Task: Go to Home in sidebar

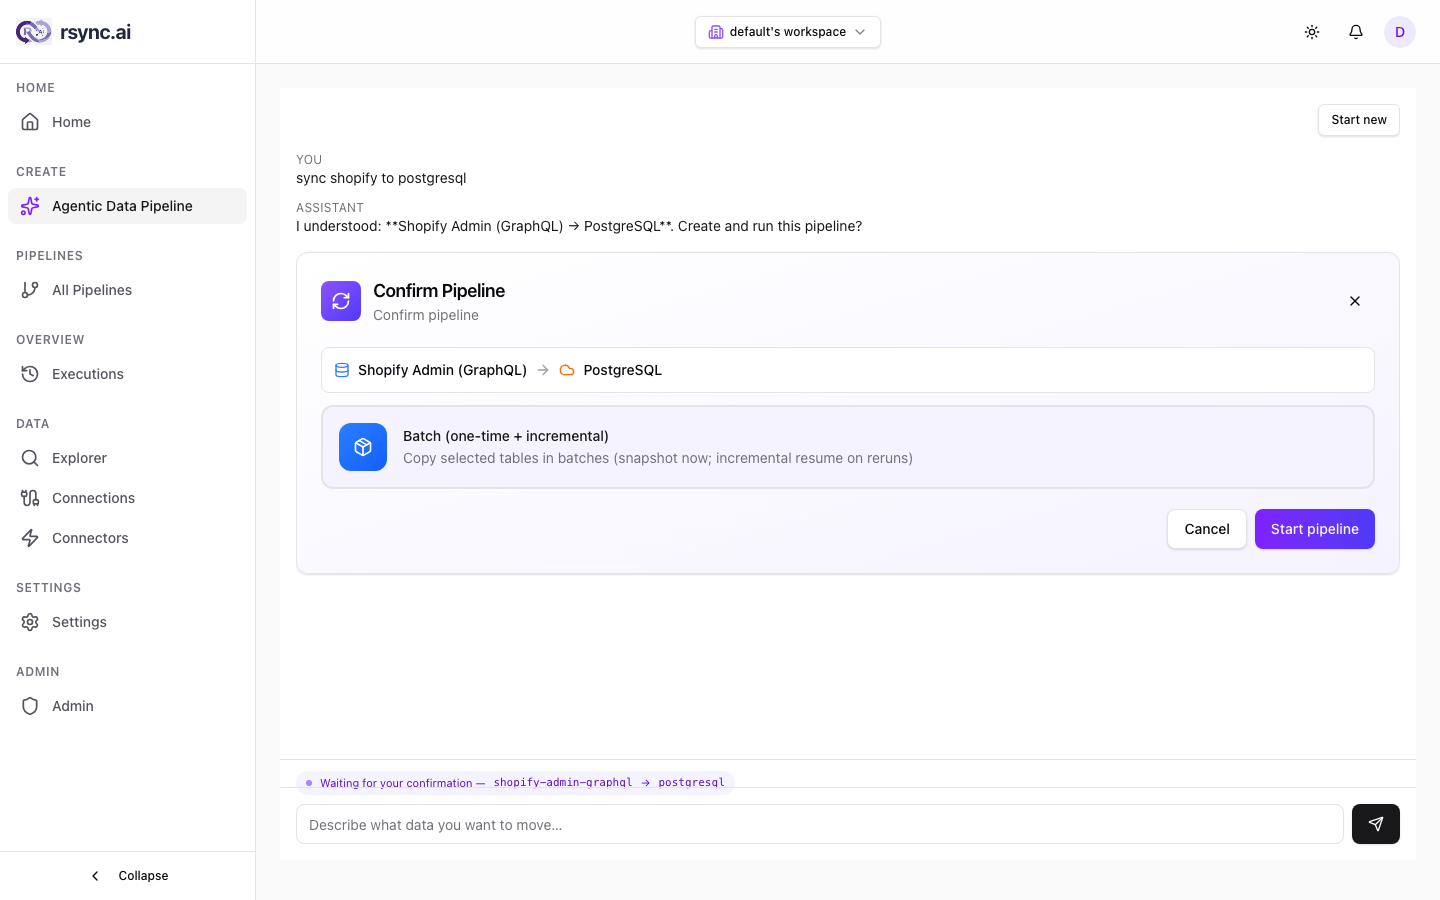Action: tap(127, 122)
